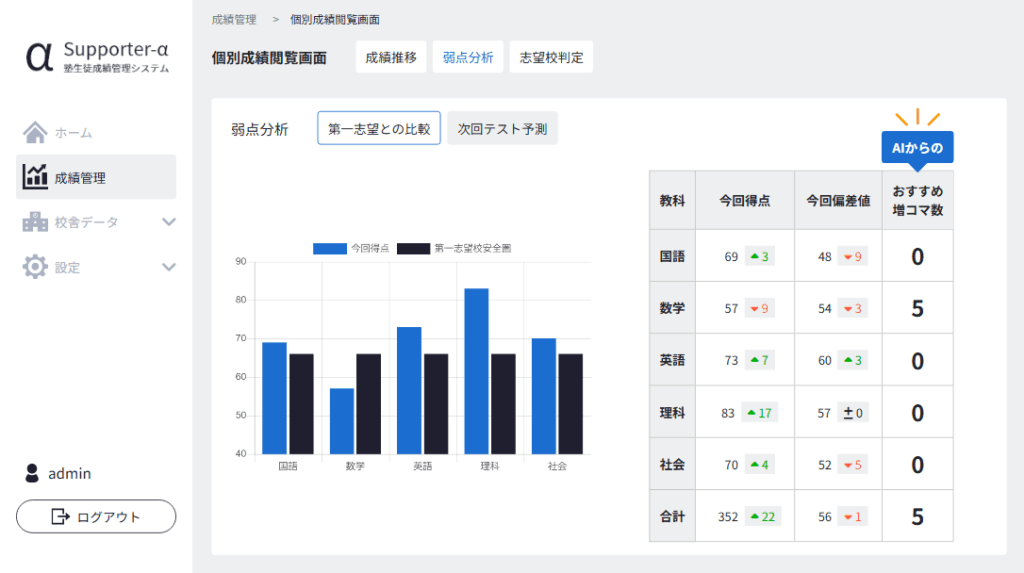Switch to the 弱点分析 tab
Screen dimensions: 1024x573
point(468,57)
